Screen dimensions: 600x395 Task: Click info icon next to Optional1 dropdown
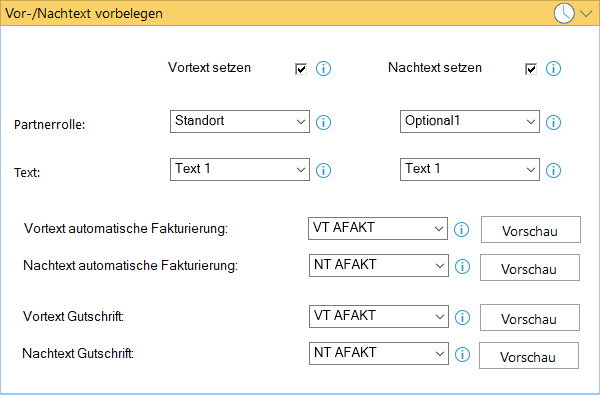click(x=553, y=122)
